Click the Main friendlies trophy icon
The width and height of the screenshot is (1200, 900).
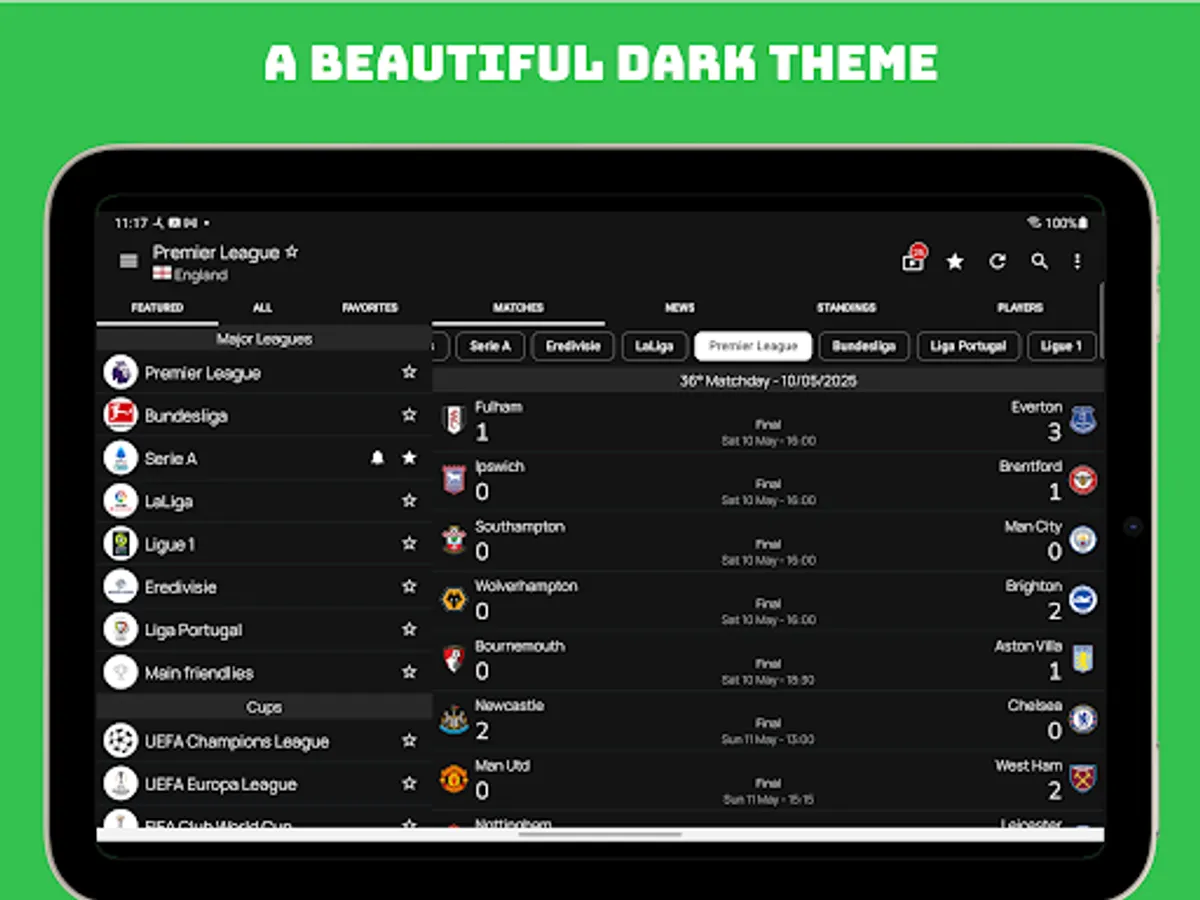(120, 672)
